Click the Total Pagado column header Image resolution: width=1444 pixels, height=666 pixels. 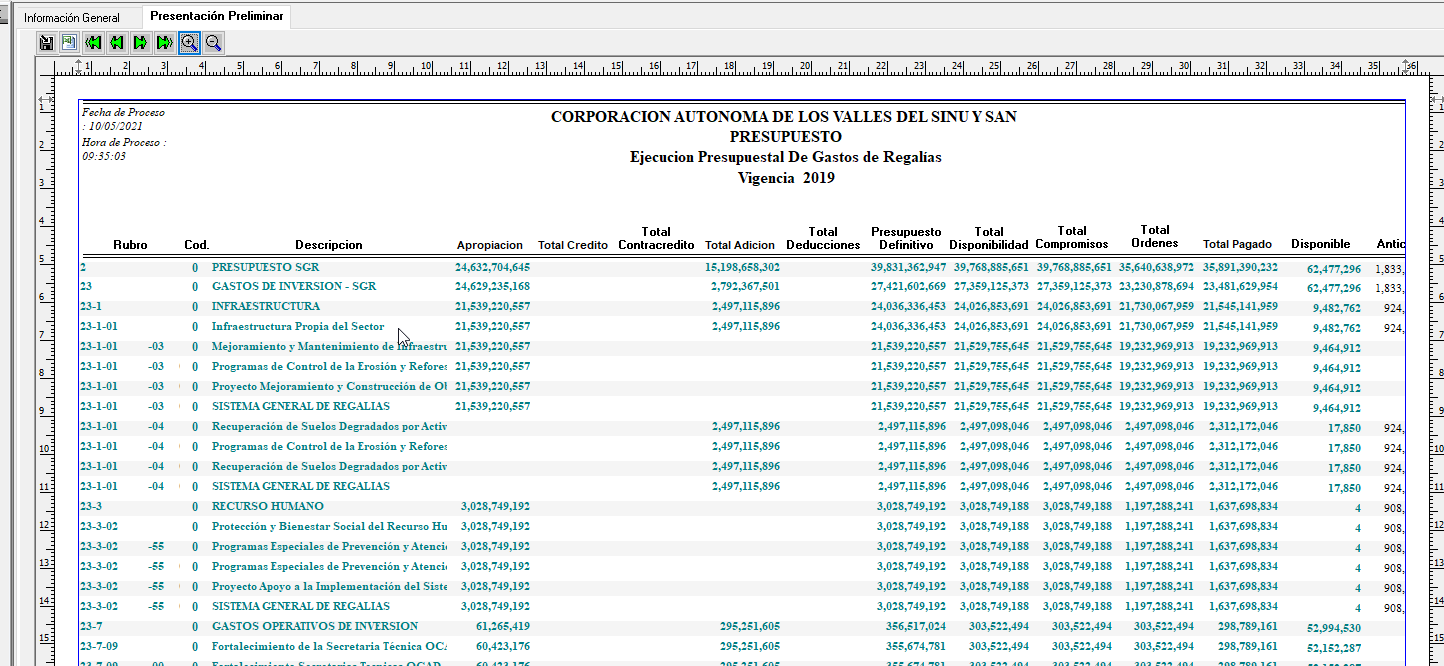(x=1237, y=244)
